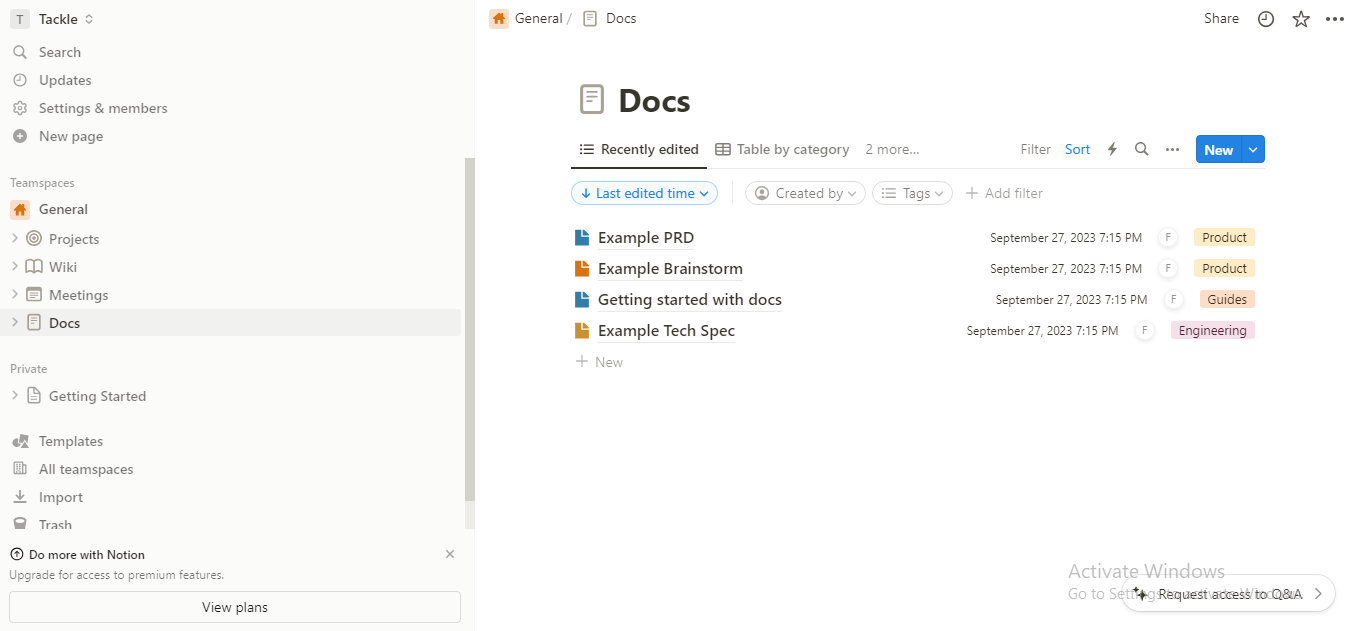Click the Getting Started page icon

point(34,396)
